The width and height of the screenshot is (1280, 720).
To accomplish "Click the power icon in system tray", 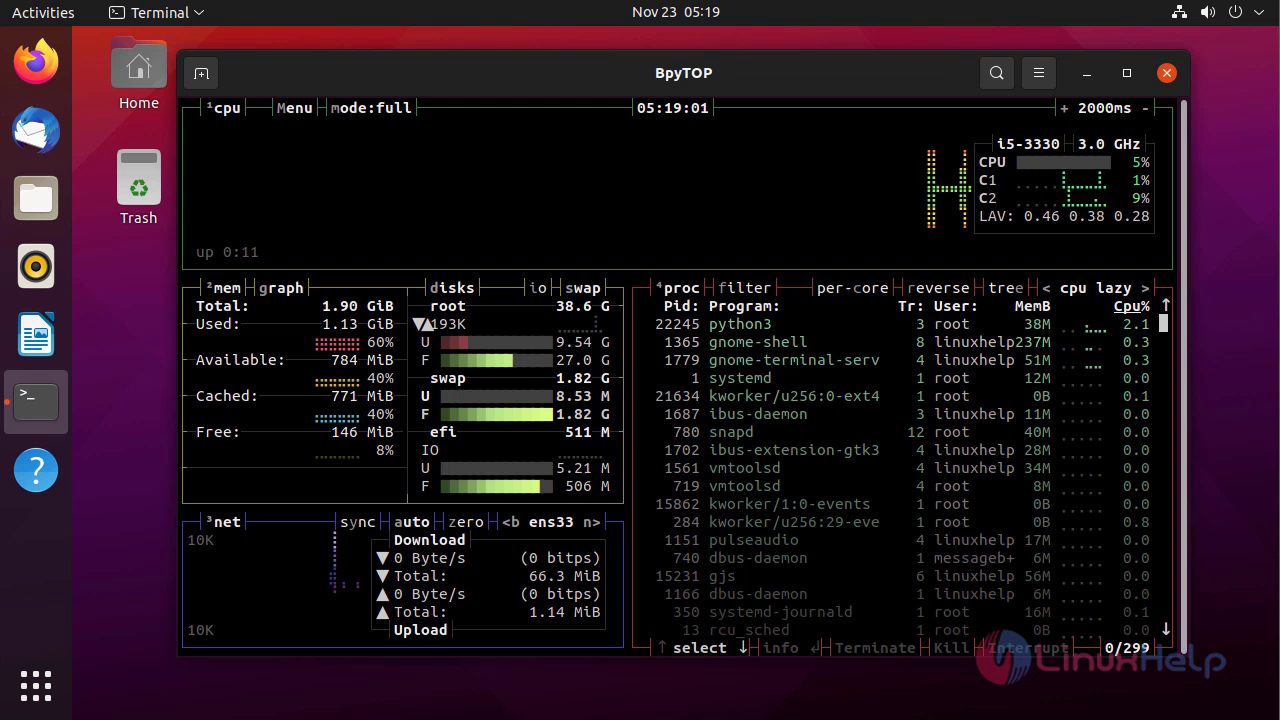I will click(1237, 13).
